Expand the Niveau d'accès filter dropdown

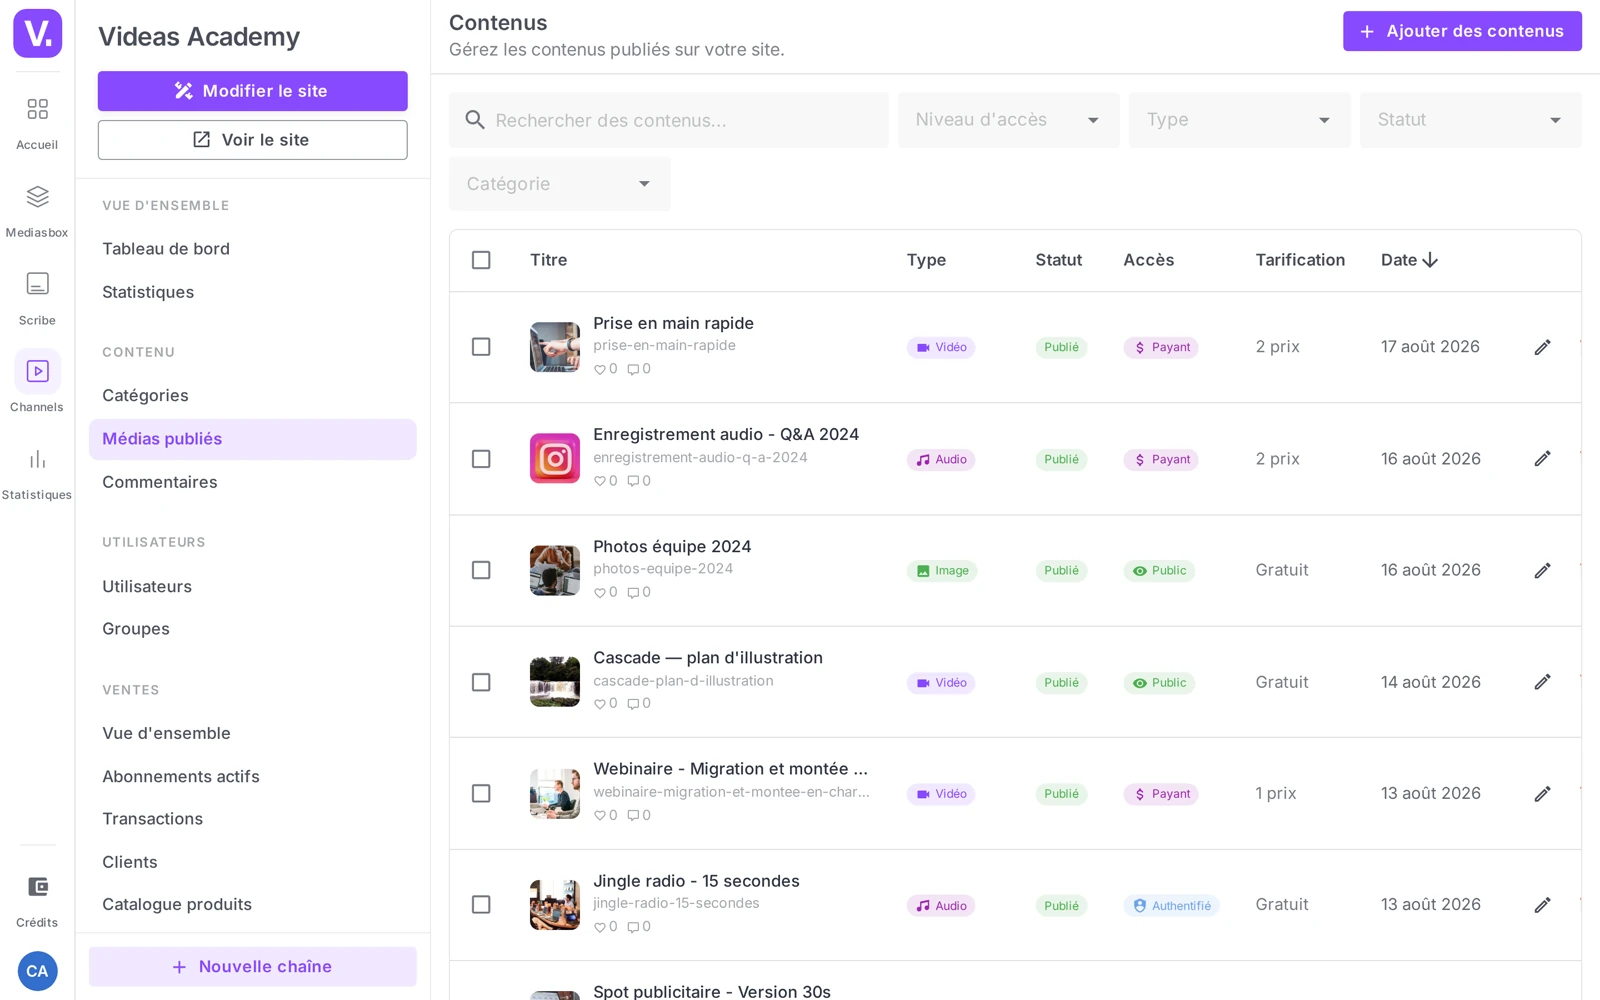(1008, 120)
